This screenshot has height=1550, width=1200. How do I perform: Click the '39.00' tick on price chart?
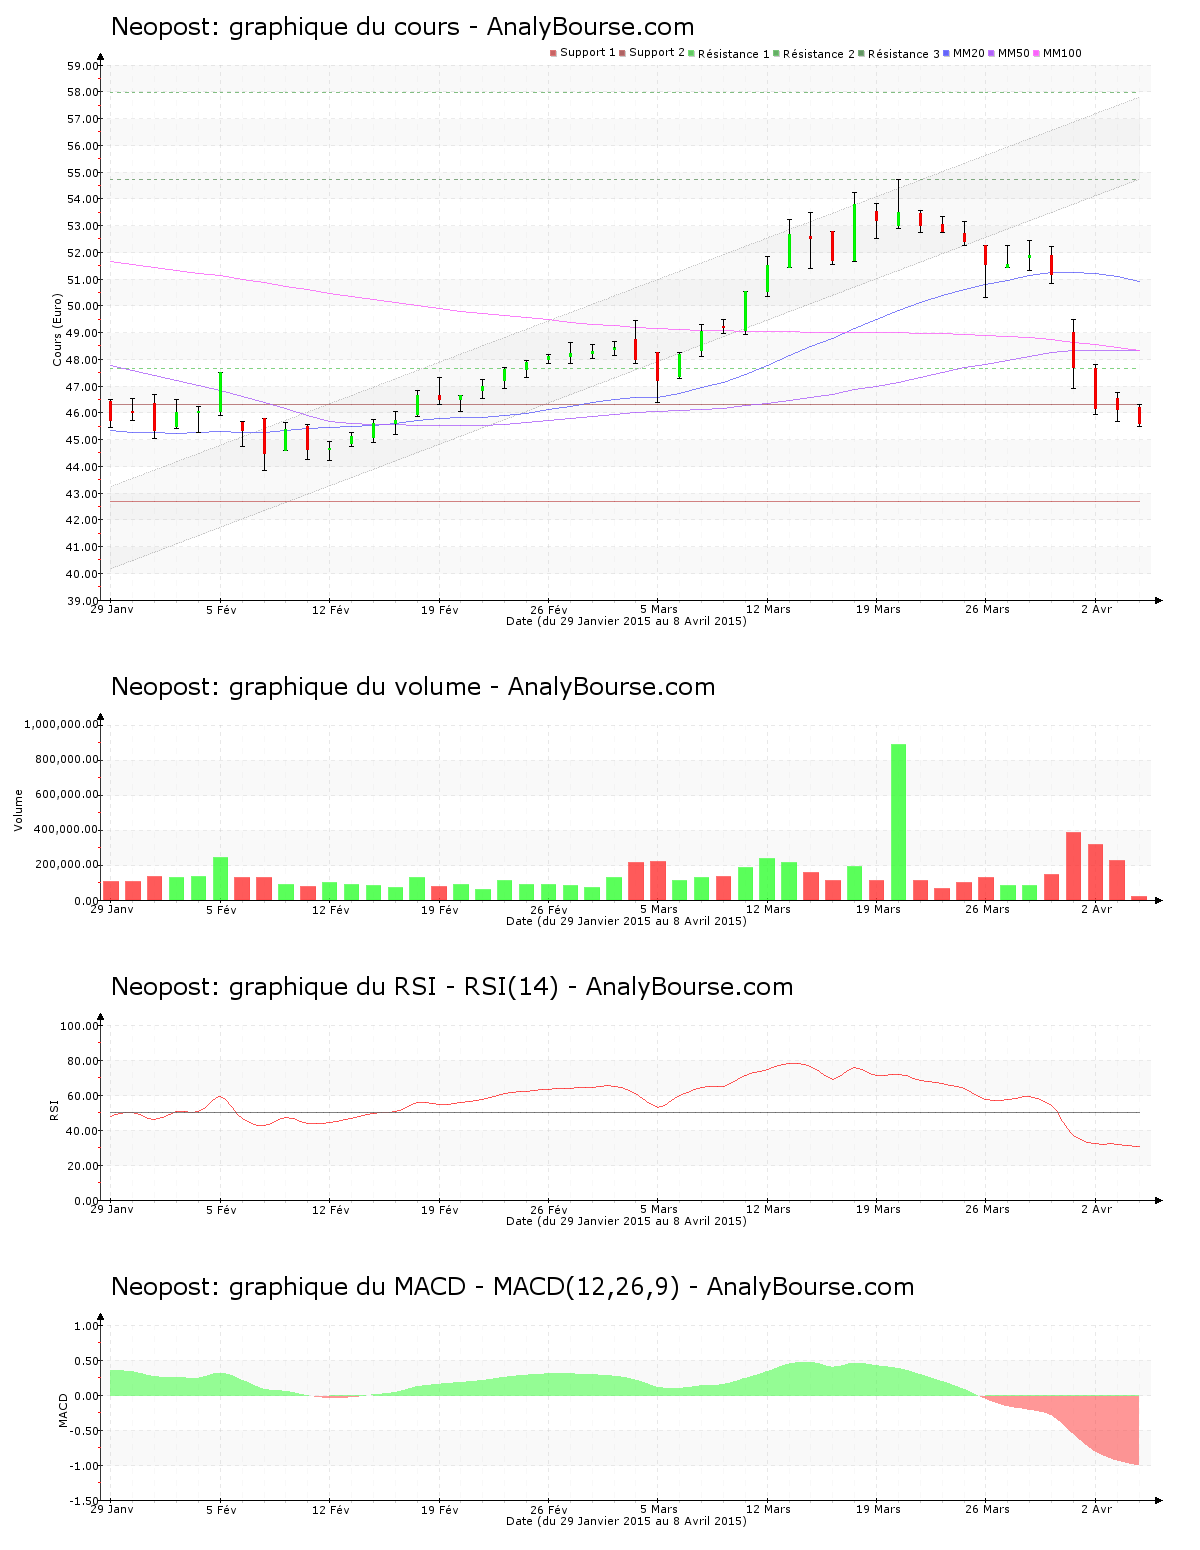(83, 601)
